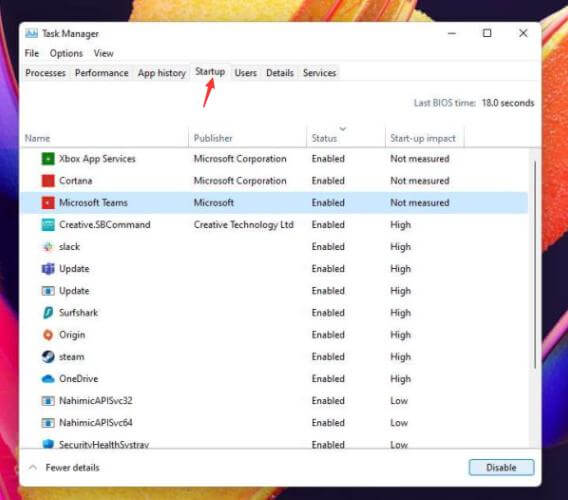Select the Creative.SBCommand entry name
This screenshot has width=568, height=500.
(105, 225)
